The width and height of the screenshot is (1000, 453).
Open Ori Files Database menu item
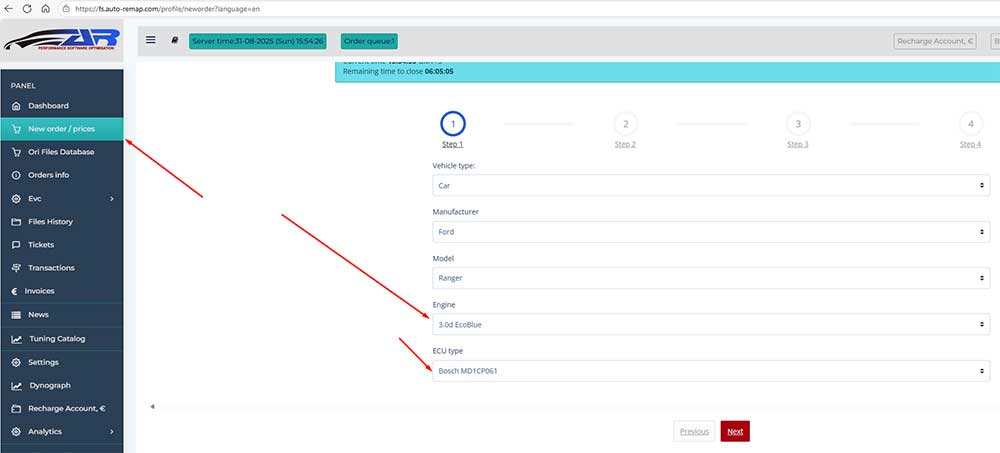pyautogui.click(x=62, y=152)
